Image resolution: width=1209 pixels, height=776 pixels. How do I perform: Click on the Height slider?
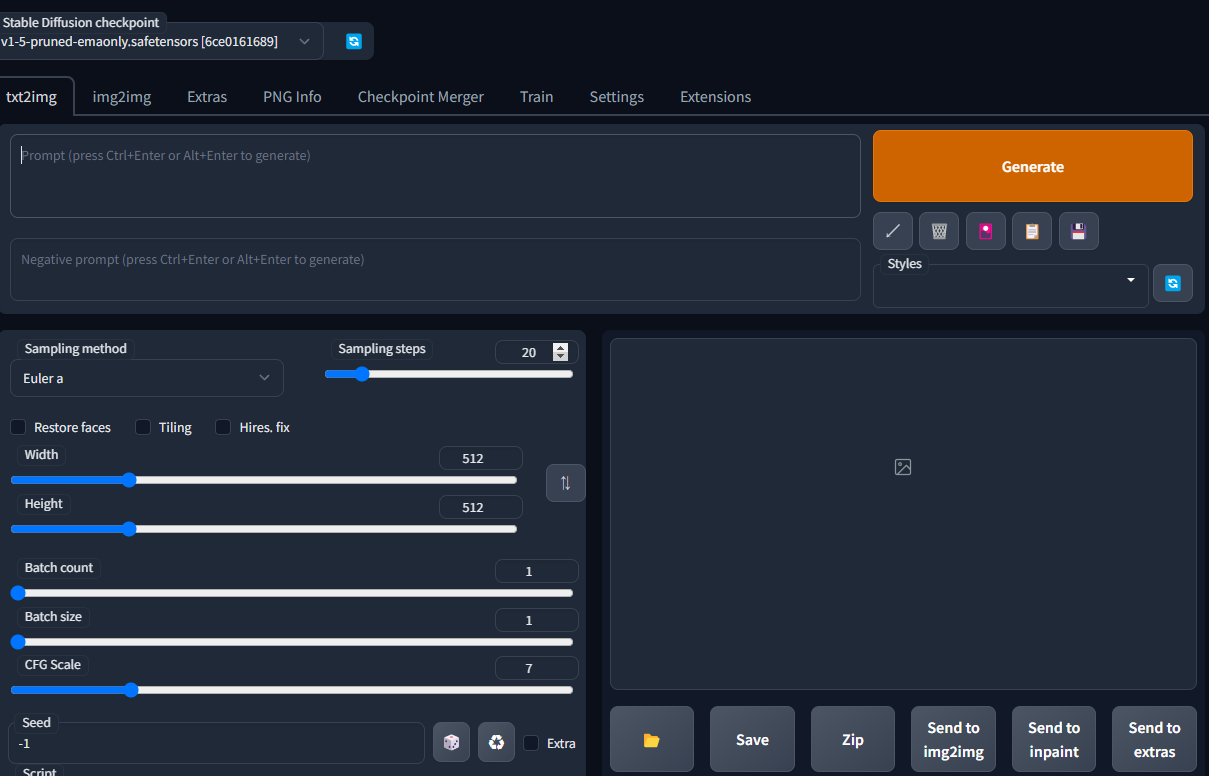point(264,529)
